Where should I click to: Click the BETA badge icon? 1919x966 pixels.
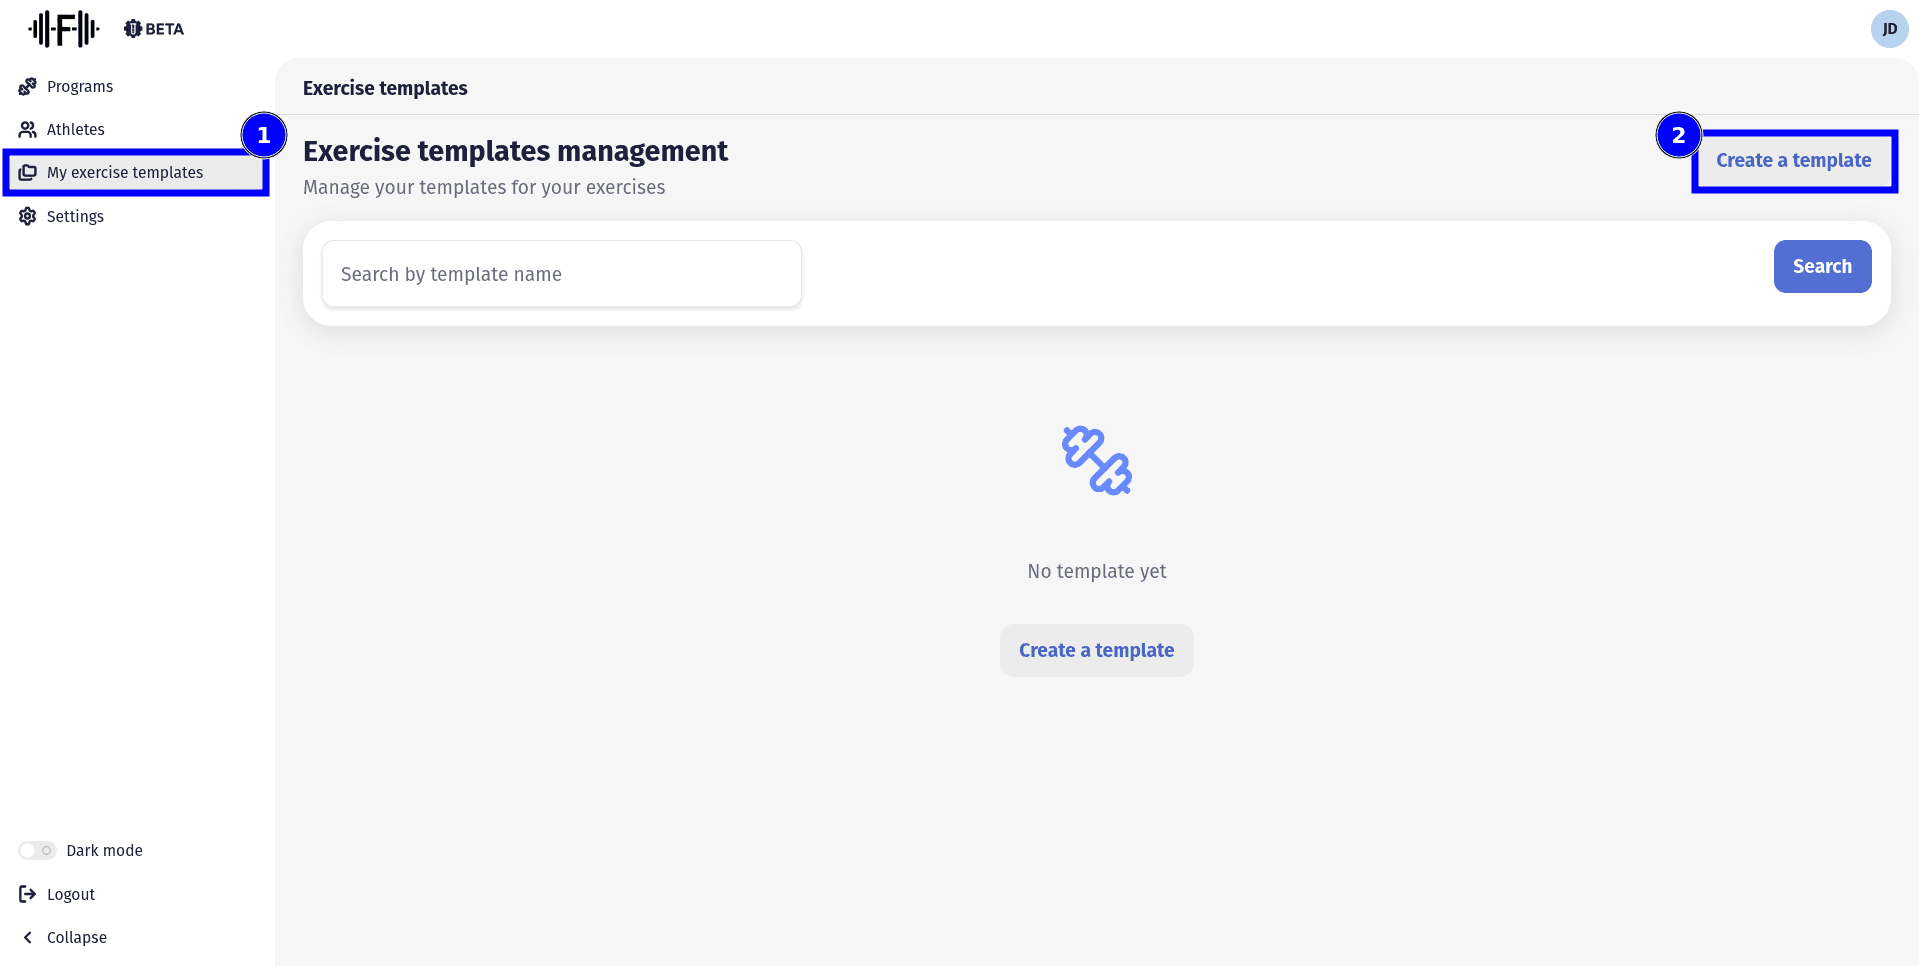click(x=133, y=29)
